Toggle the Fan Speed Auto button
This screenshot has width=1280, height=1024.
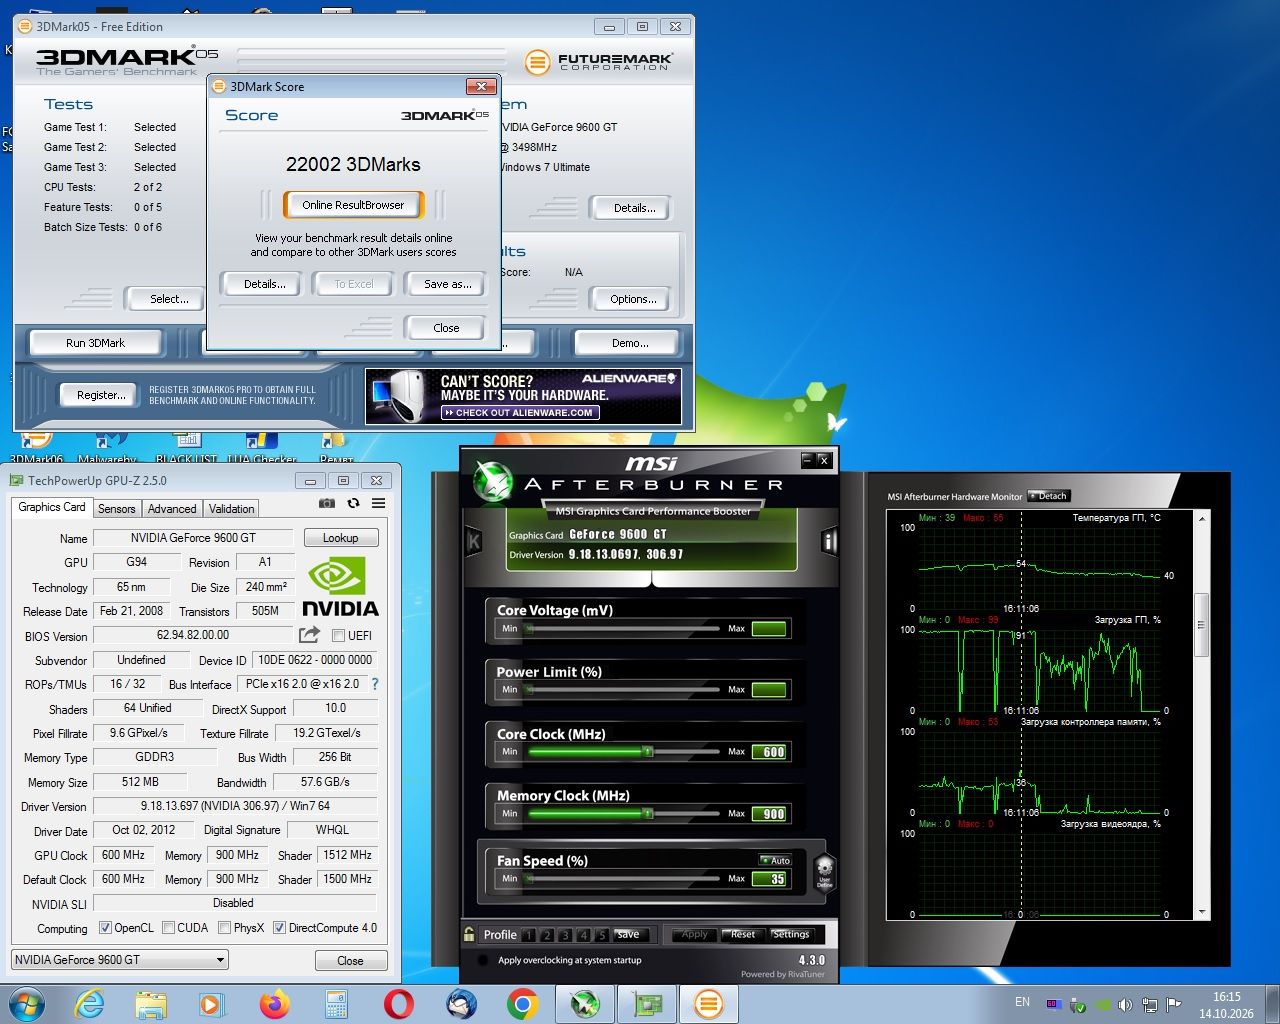[x=776, y=860]
